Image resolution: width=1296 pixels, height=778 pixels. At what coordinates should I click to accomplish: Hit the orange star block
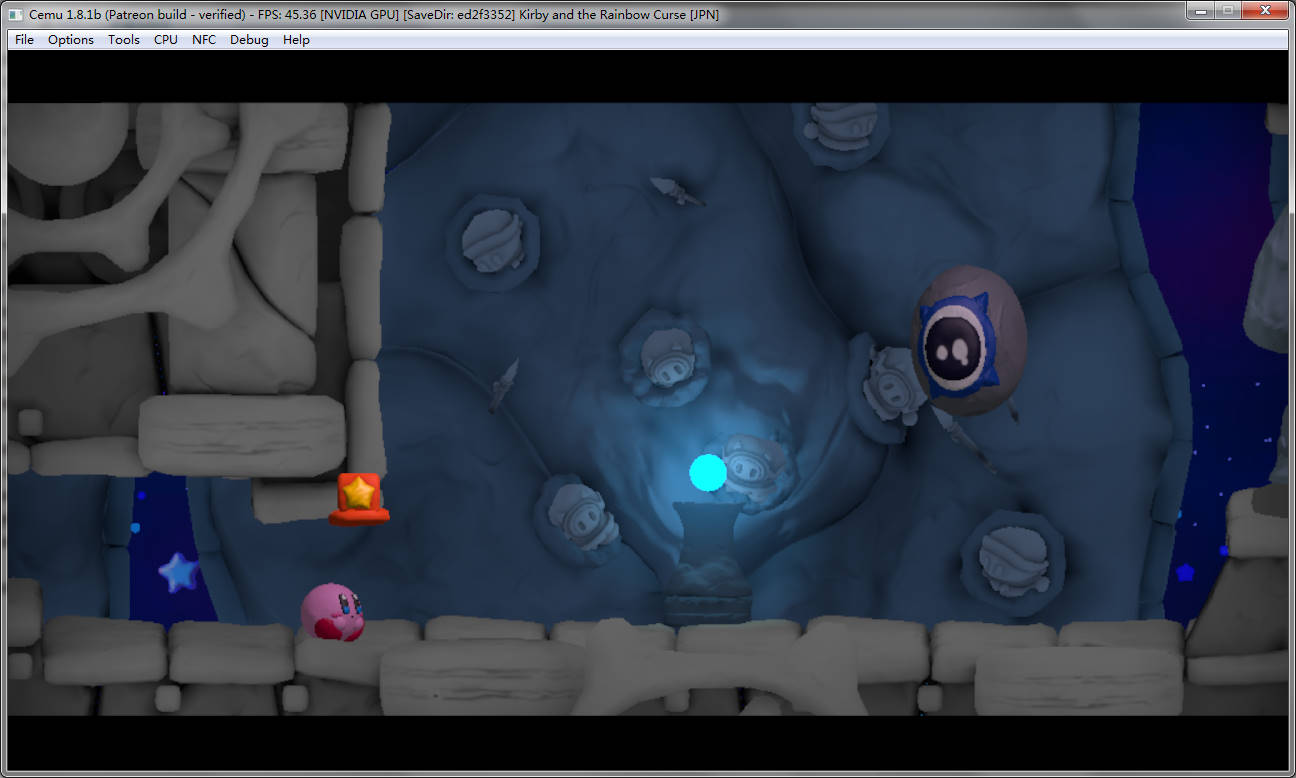tap(358, 497)
